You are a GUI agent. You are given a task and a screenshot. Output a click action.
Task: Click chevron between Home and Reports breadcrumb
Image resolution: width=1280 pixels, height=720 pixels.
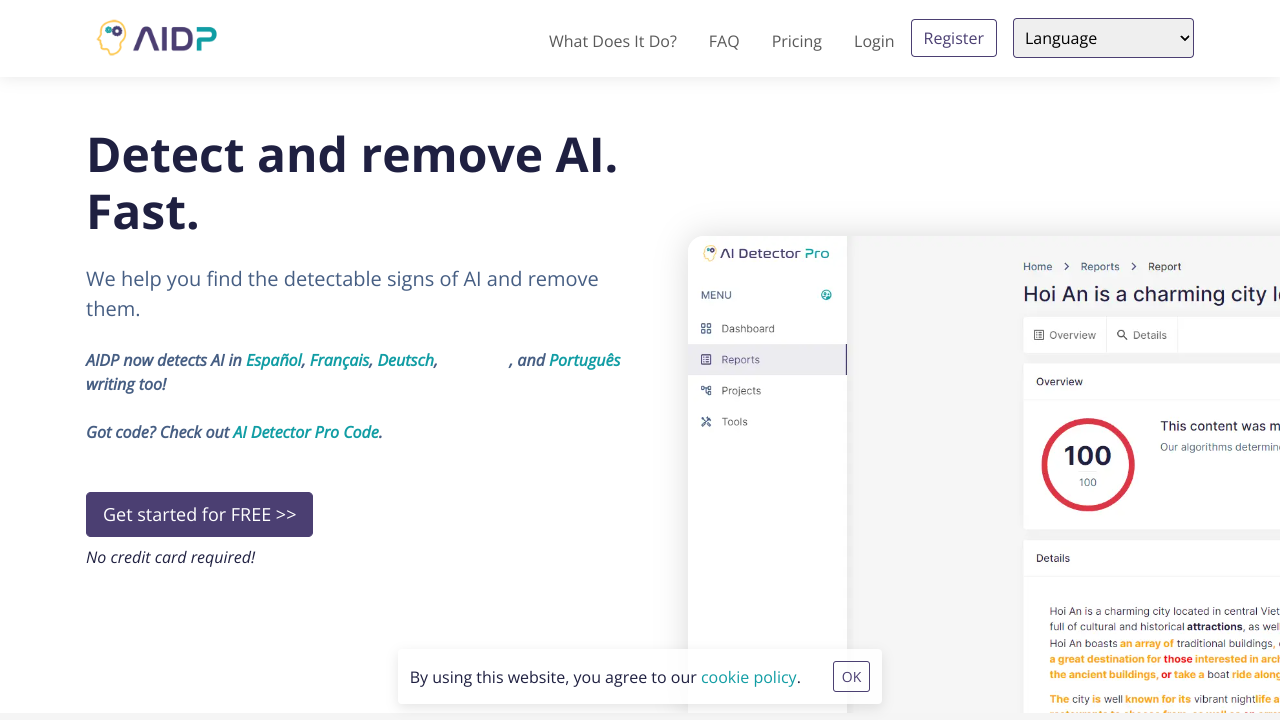1067,267
